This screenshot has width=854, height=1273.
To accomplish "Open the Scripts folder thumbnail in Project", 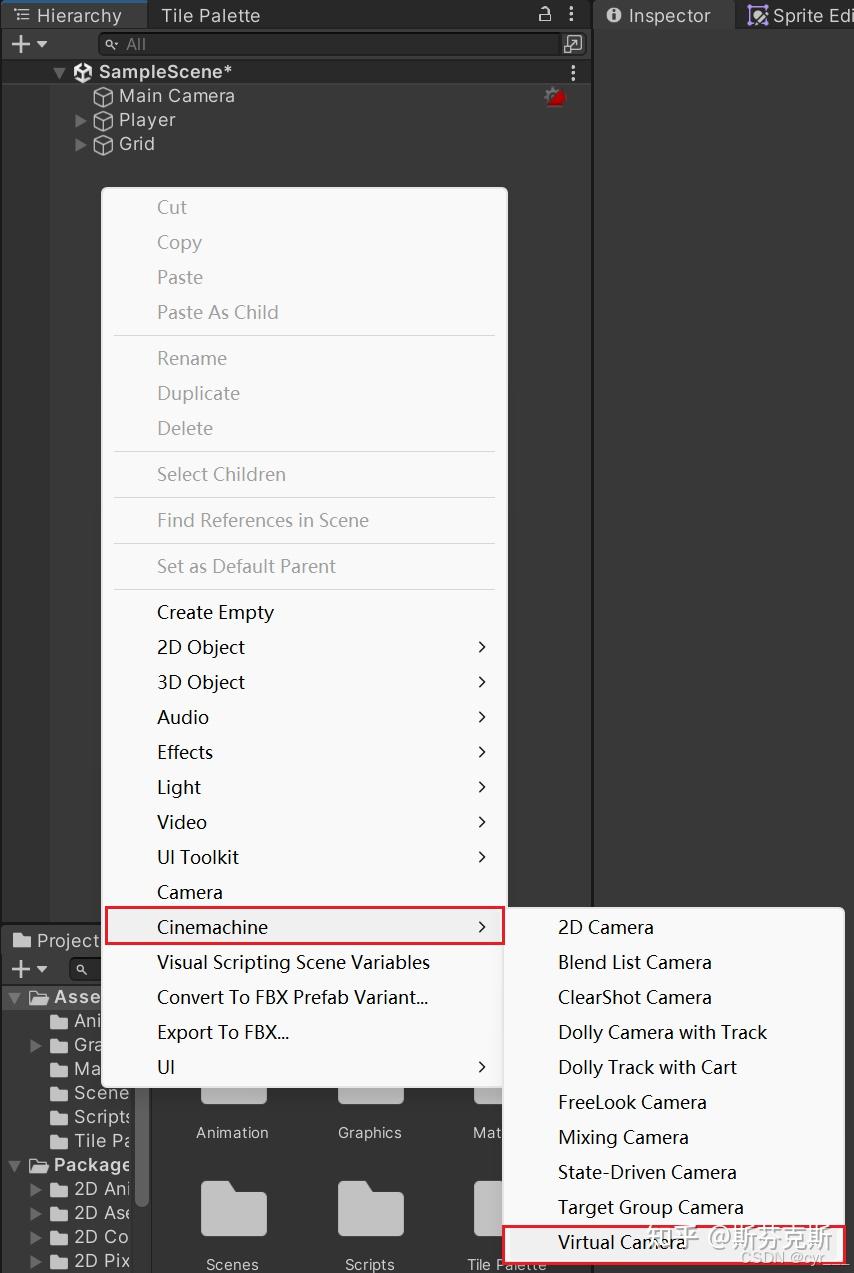I will click(369, 1212).
